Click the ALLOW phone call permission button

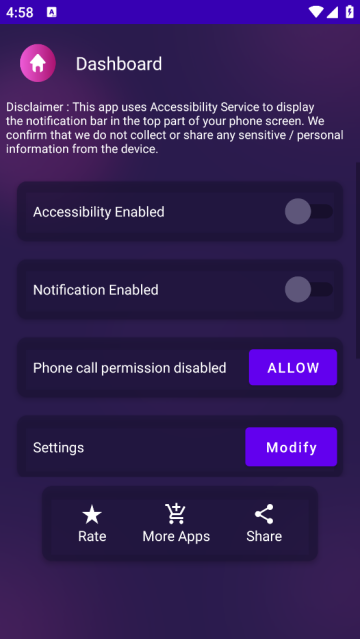[x=293, y=367]
